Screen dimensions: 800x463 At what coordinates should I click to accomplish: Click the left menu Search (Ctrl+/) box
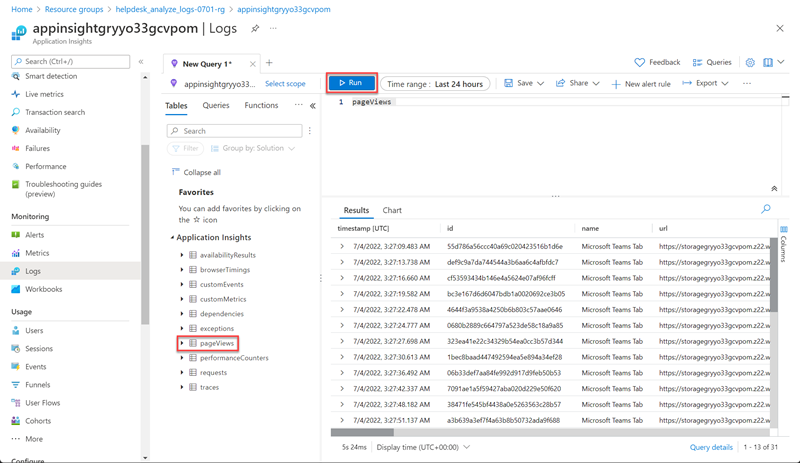tap(70, 61)
